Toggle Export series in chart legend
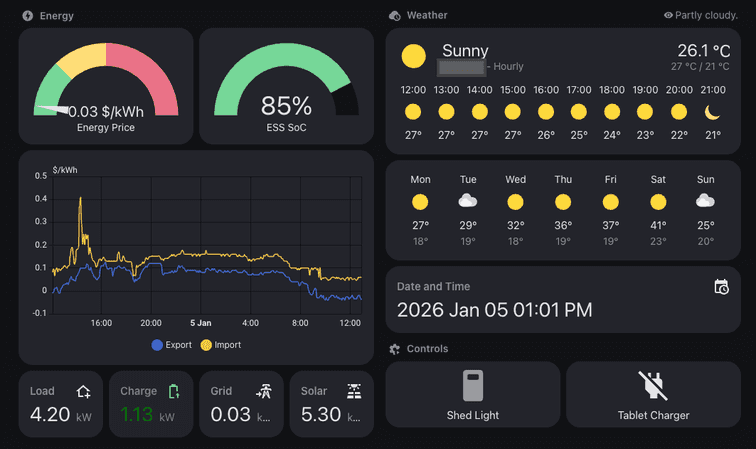Screen dimensions: 756x449 point(172,345)
